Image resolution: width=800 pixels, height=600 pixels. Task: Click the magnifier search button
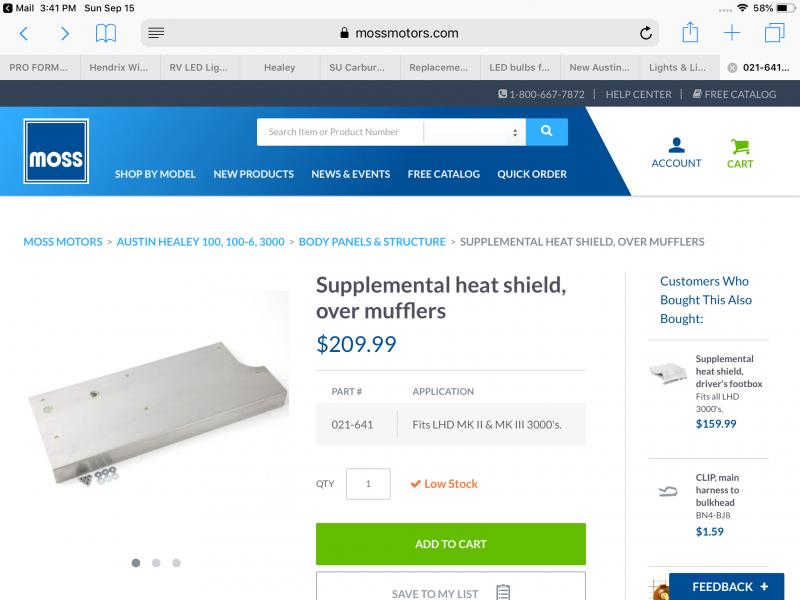point(546,132)
